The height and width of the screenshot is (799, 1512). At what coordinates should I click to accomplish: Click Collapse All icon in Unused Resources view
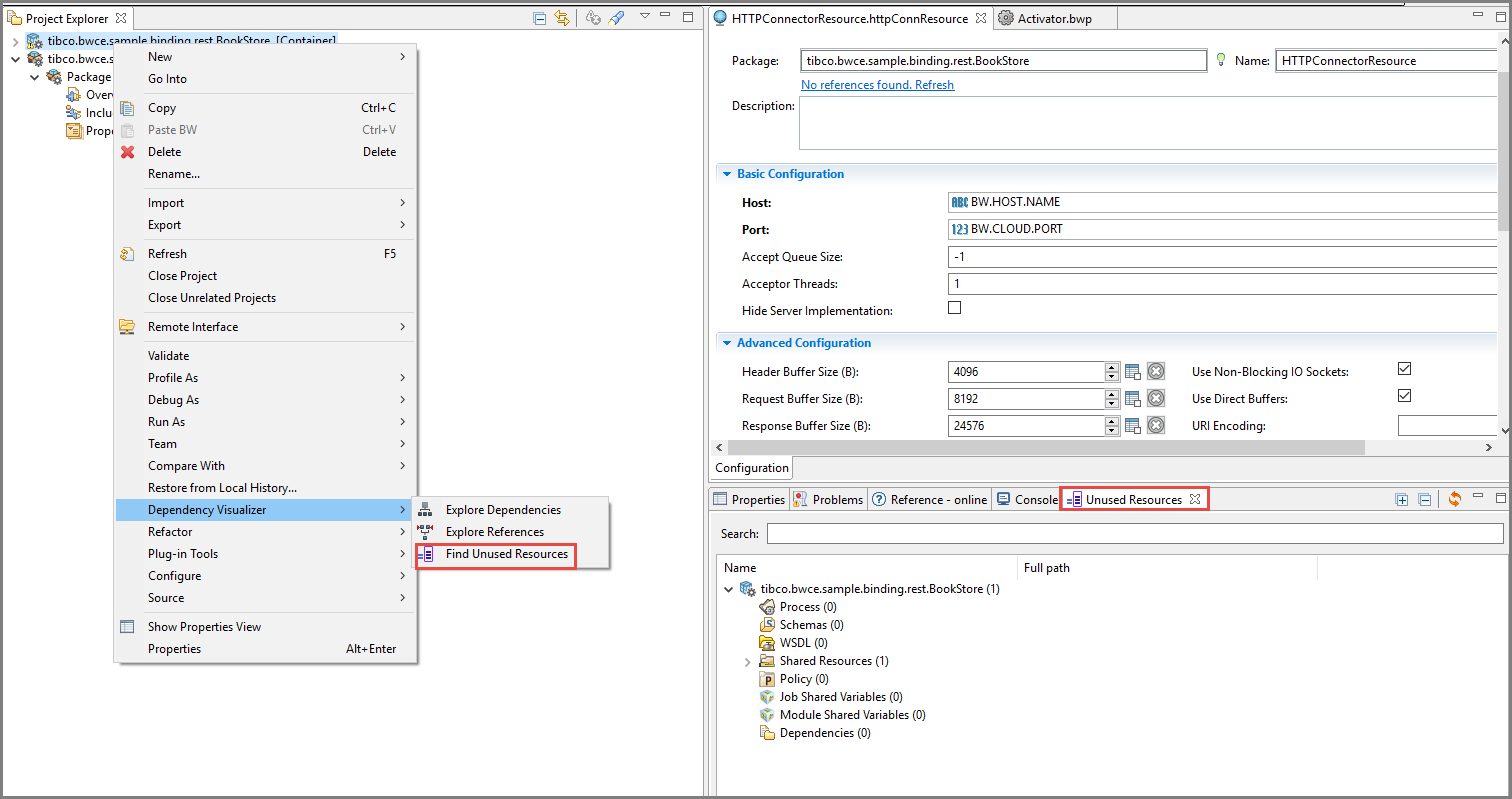coord(1424,499)
